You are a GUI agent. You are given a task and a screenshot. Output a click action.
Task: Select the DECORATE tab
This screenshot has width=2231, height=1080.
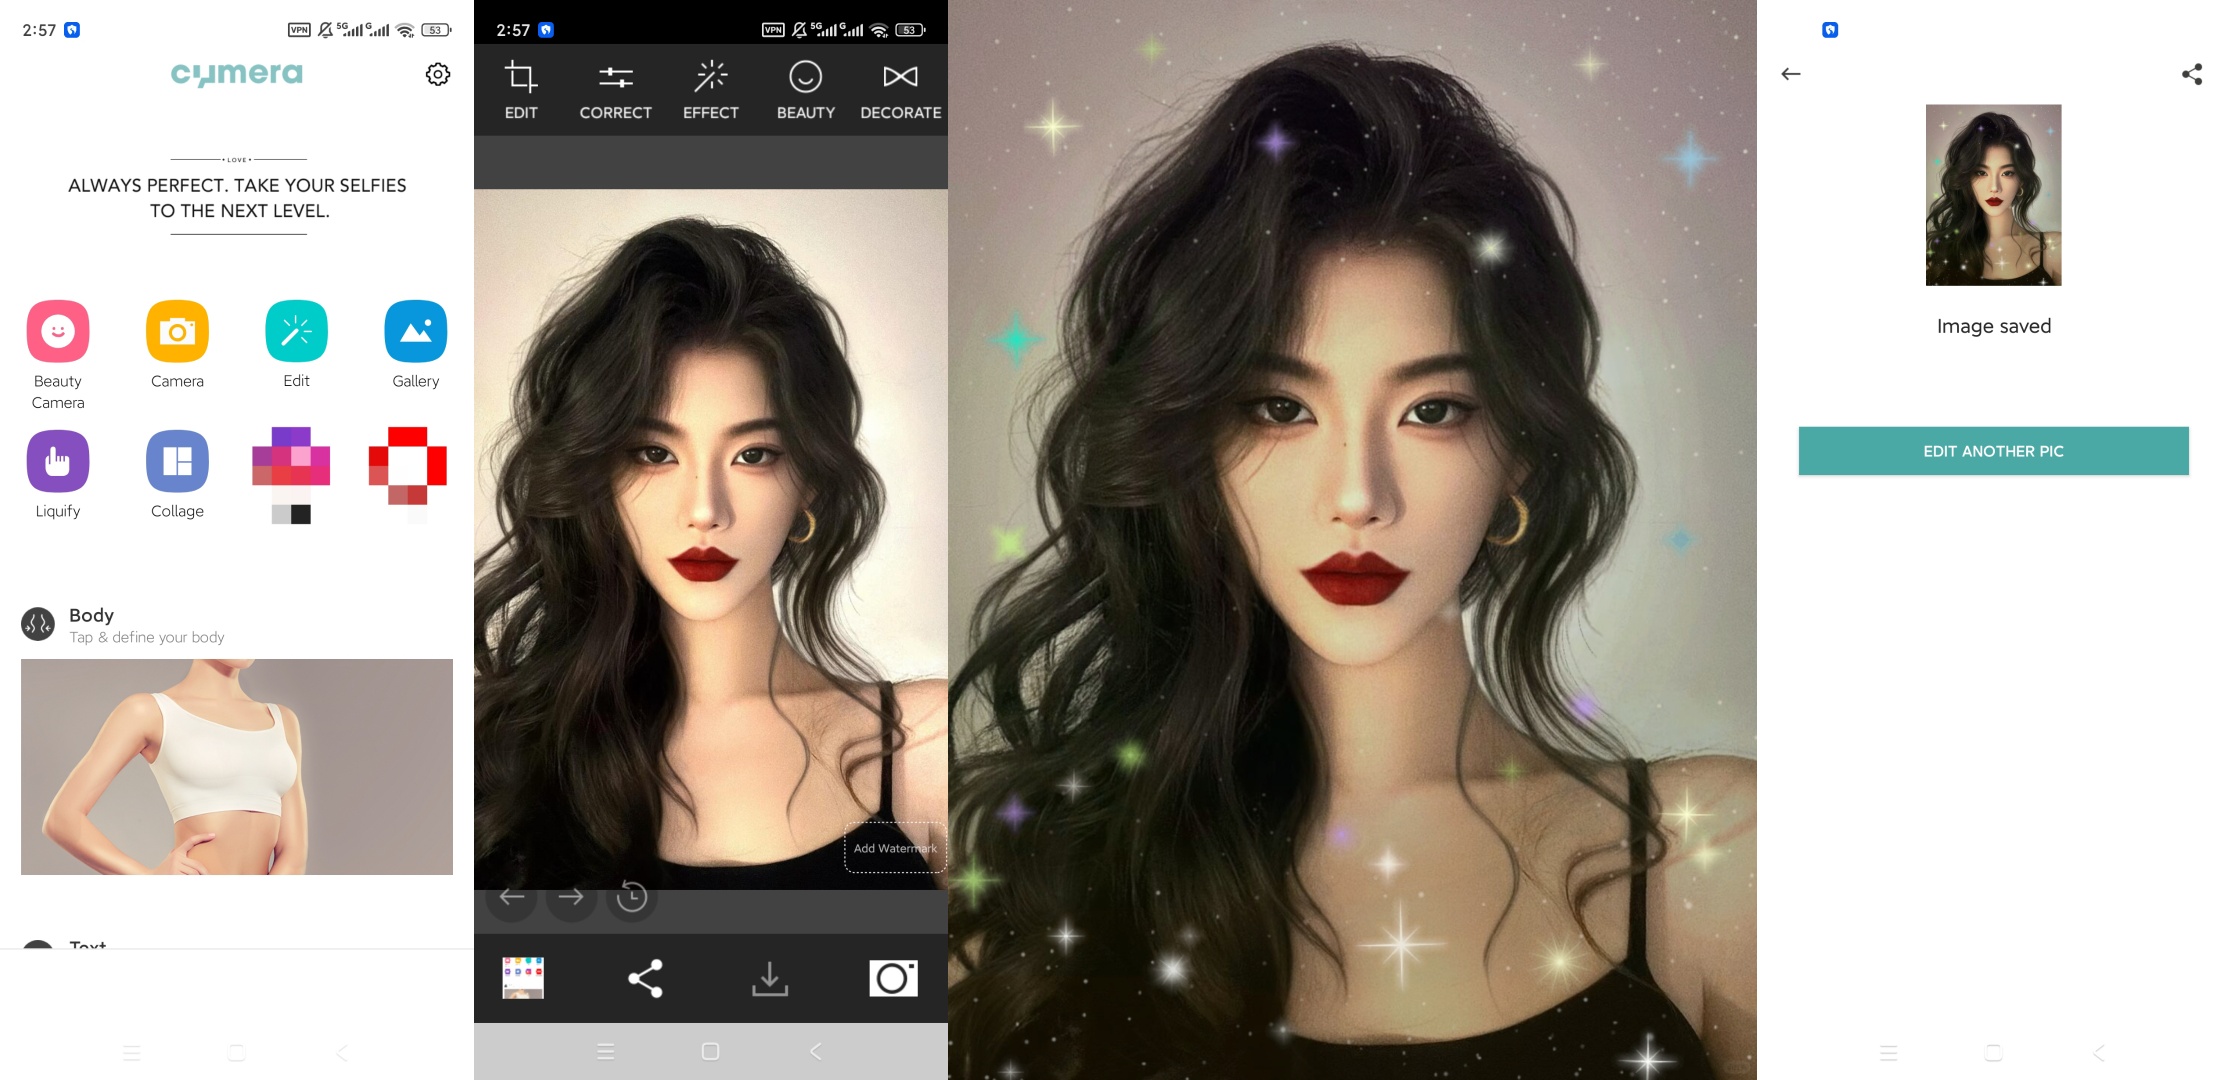pyautogui.click(x=900, y=90)
